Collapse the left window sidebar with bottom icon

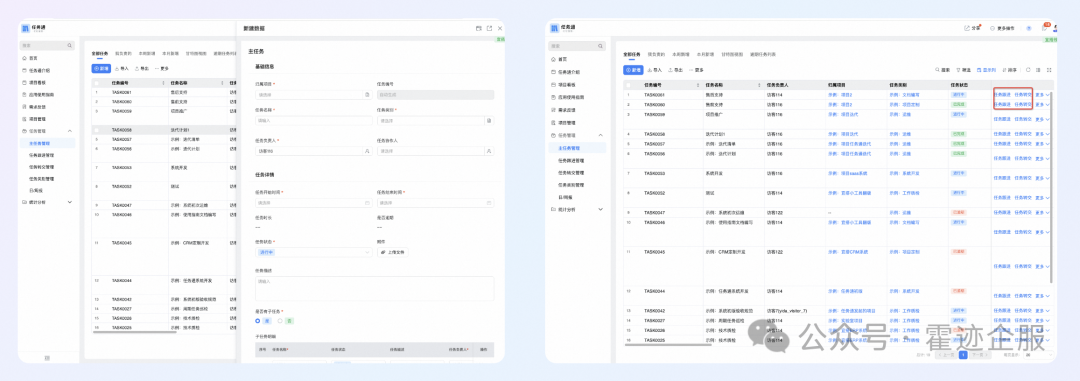click(x=47, y=358)
